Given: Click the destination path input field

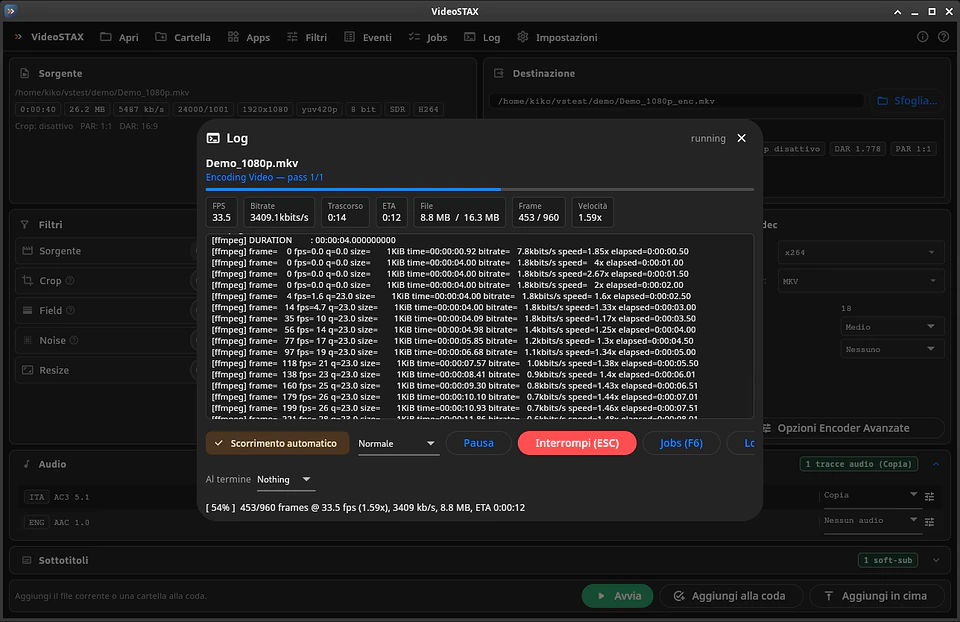Looking at the screenshot, I should (677, 101).
